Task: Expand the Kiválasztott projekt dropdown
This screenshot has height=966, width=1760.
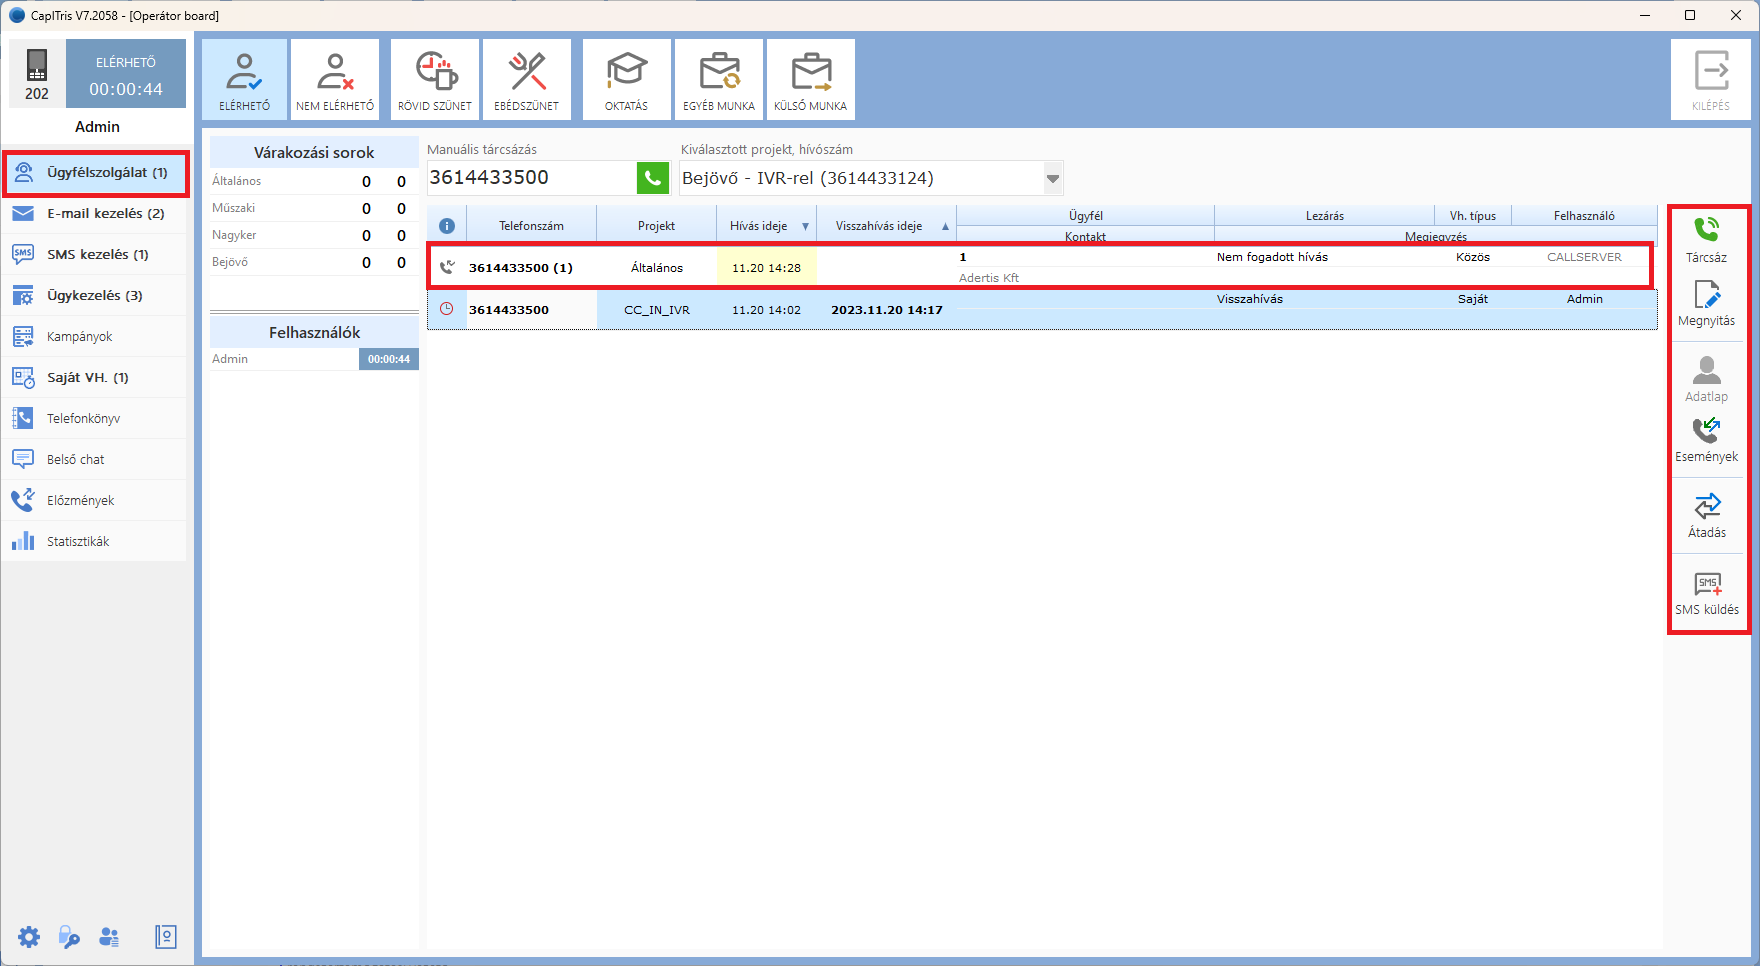Action: click(1052, 179)
